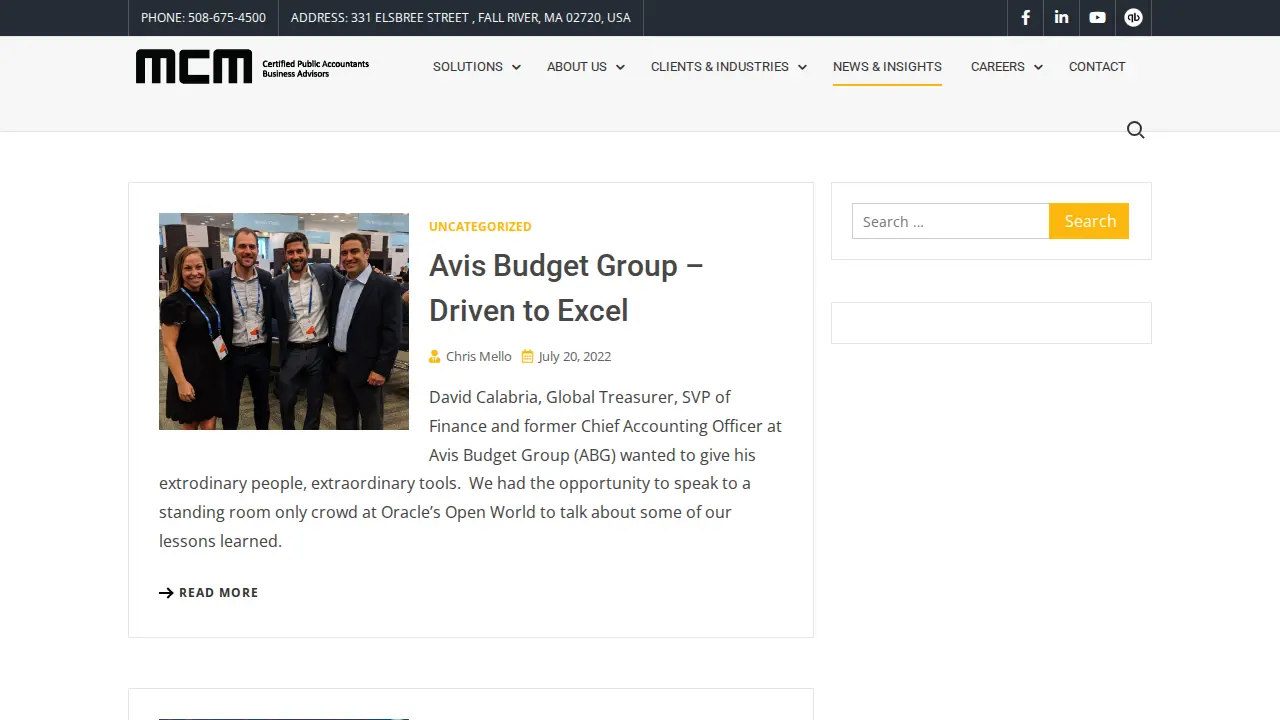Open the QuickBooks social icon

click(x=1133, y=17)
